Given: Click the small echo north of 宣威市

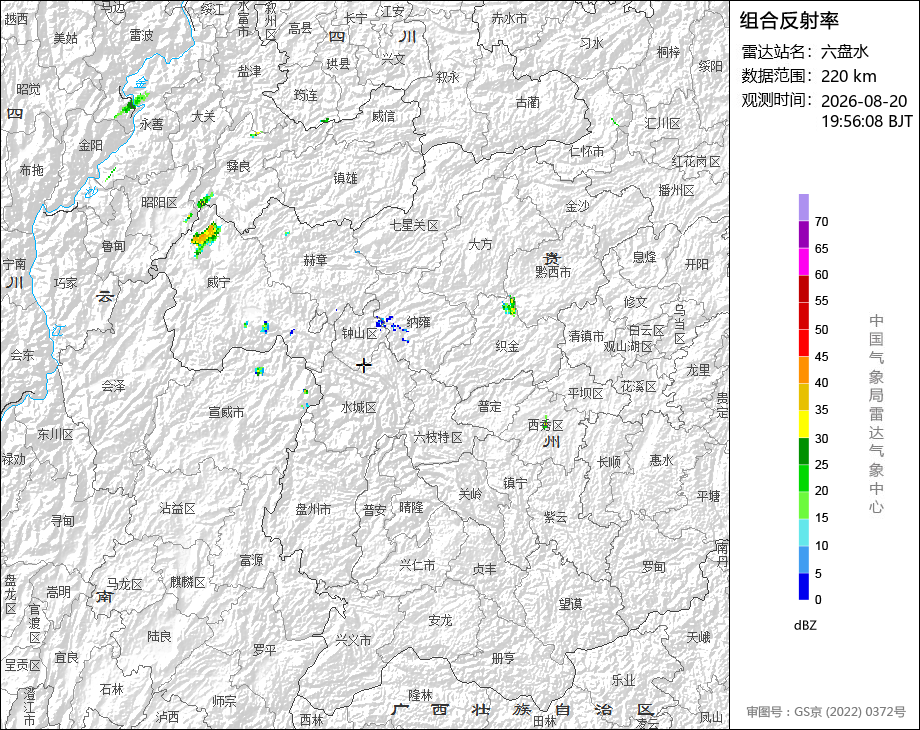Looking at the screenshot, I should click(x=259, y=371).
